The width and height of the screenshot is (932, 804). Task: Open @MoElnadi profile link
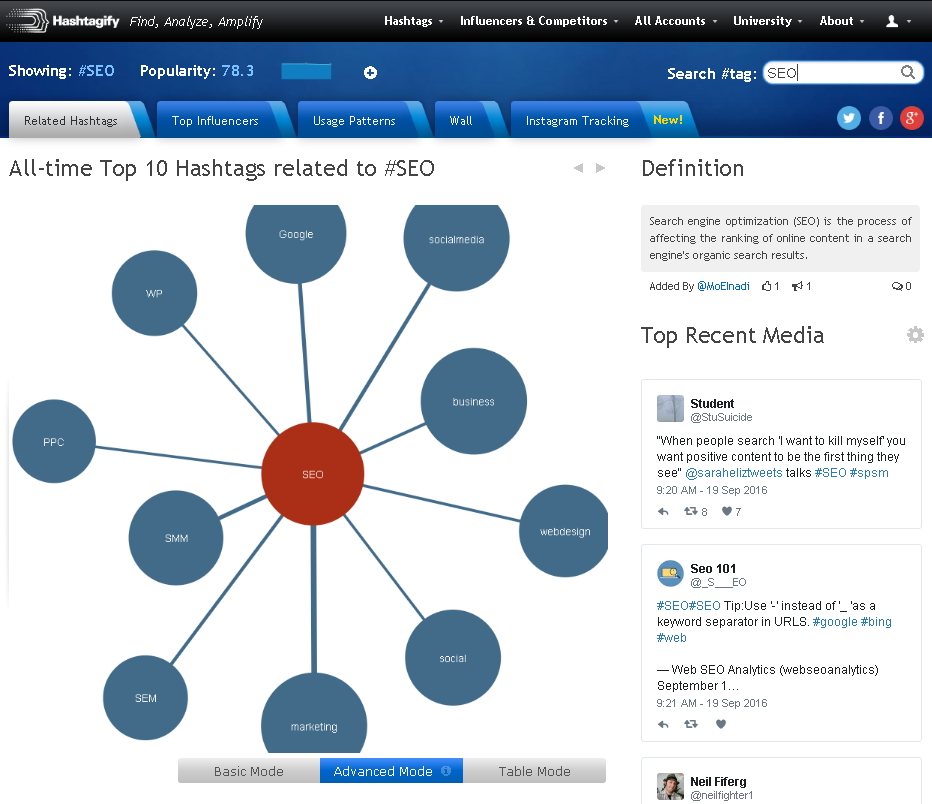723,286
